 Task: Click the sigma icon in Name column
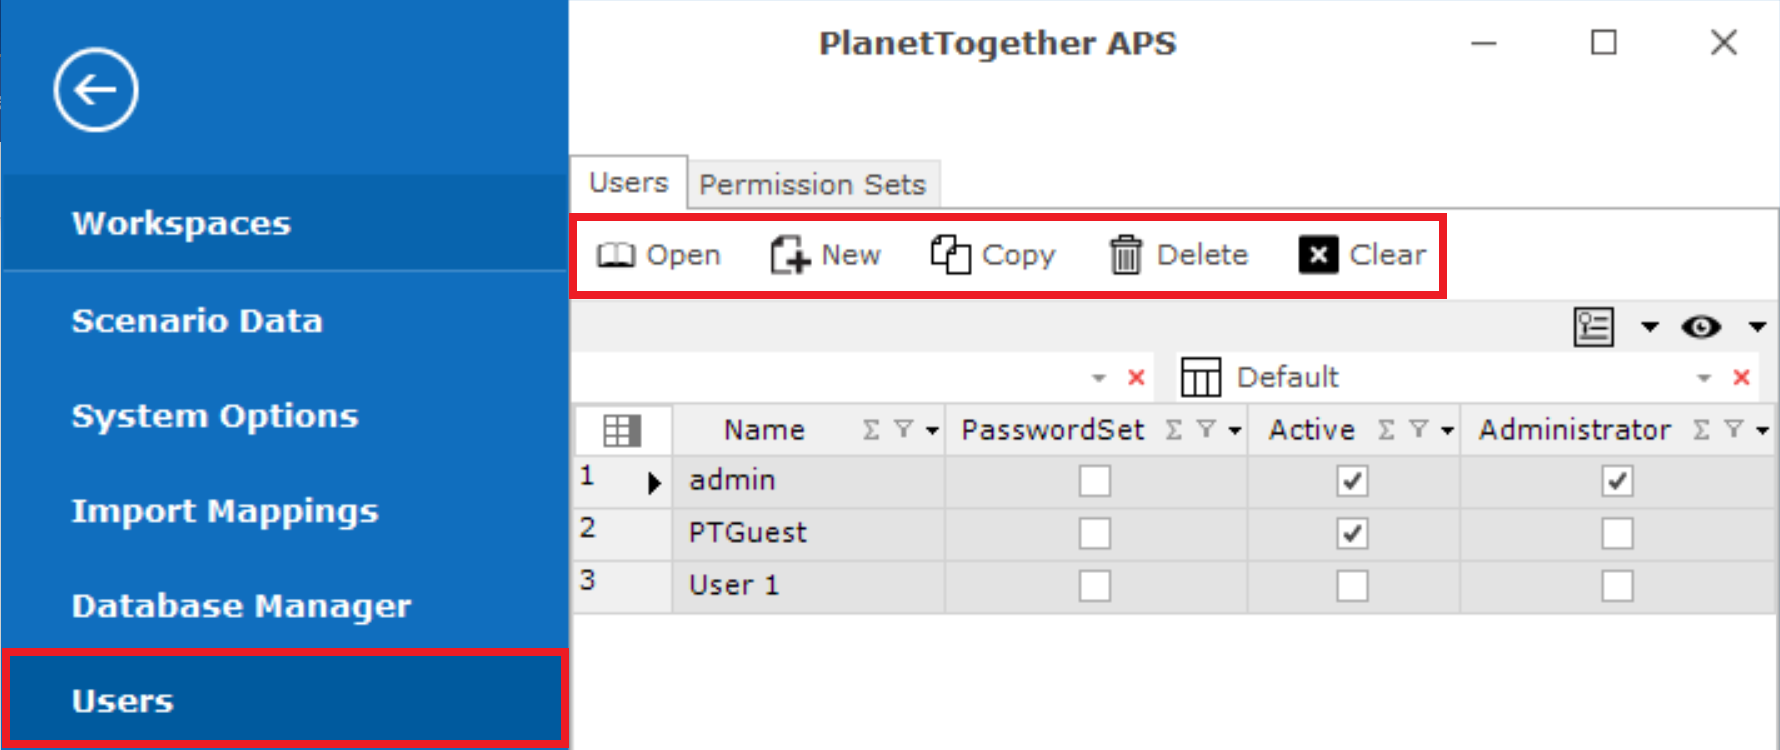pos(872,430)
